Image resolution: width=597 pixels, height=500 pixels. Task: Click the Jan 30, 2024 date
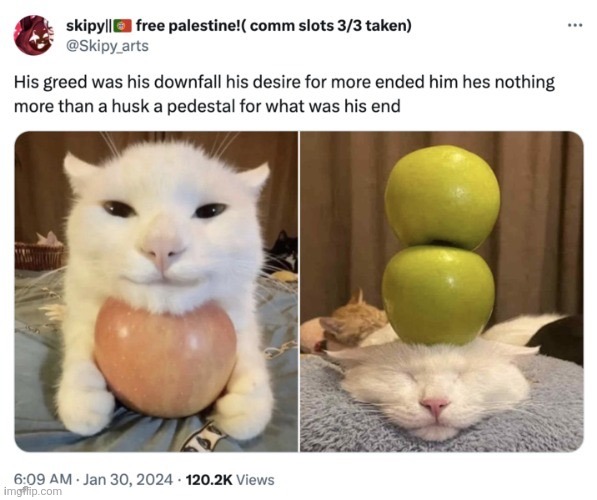[128, 479]
